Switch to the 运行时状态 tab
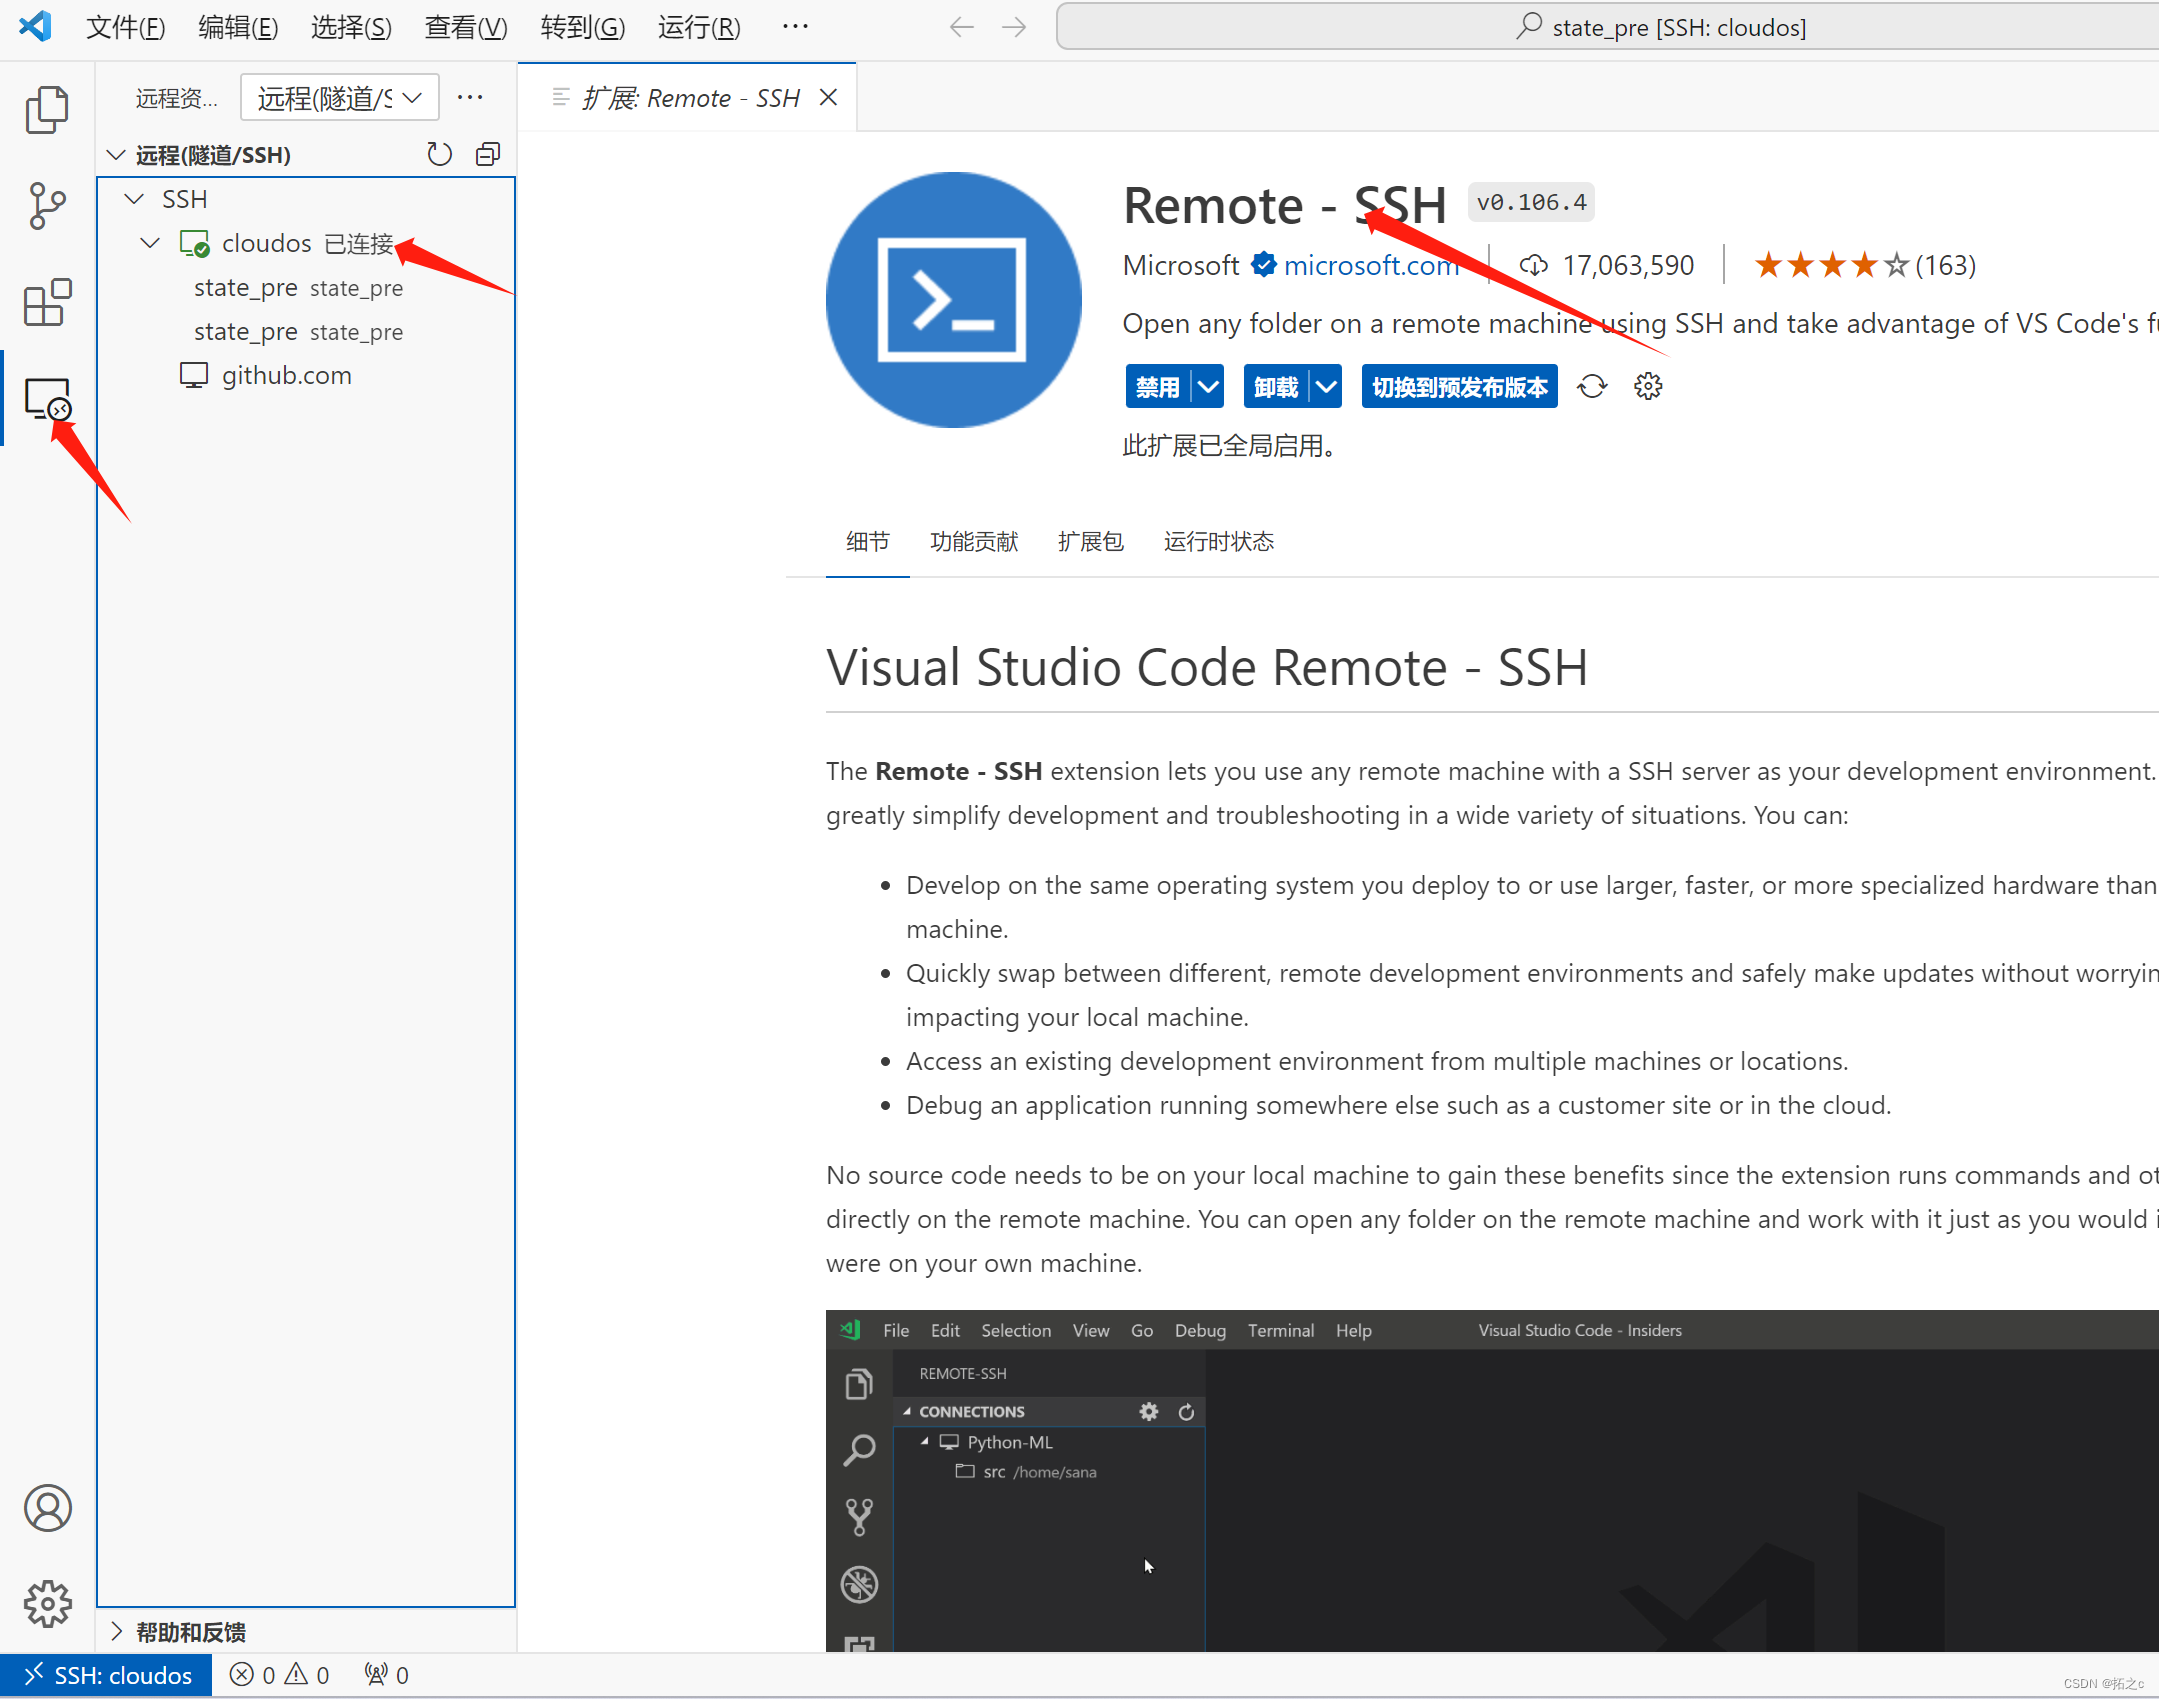 (x=1219, y=541)
